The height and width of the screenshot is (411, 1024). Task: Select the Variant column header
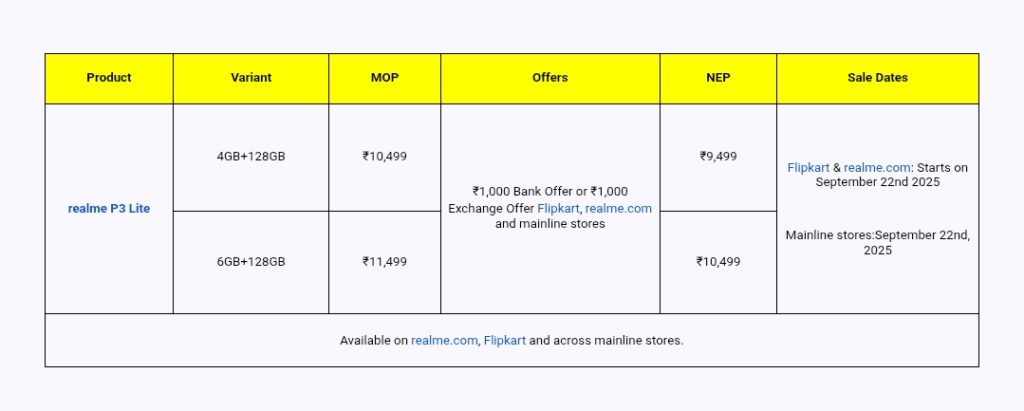point(250,78)
